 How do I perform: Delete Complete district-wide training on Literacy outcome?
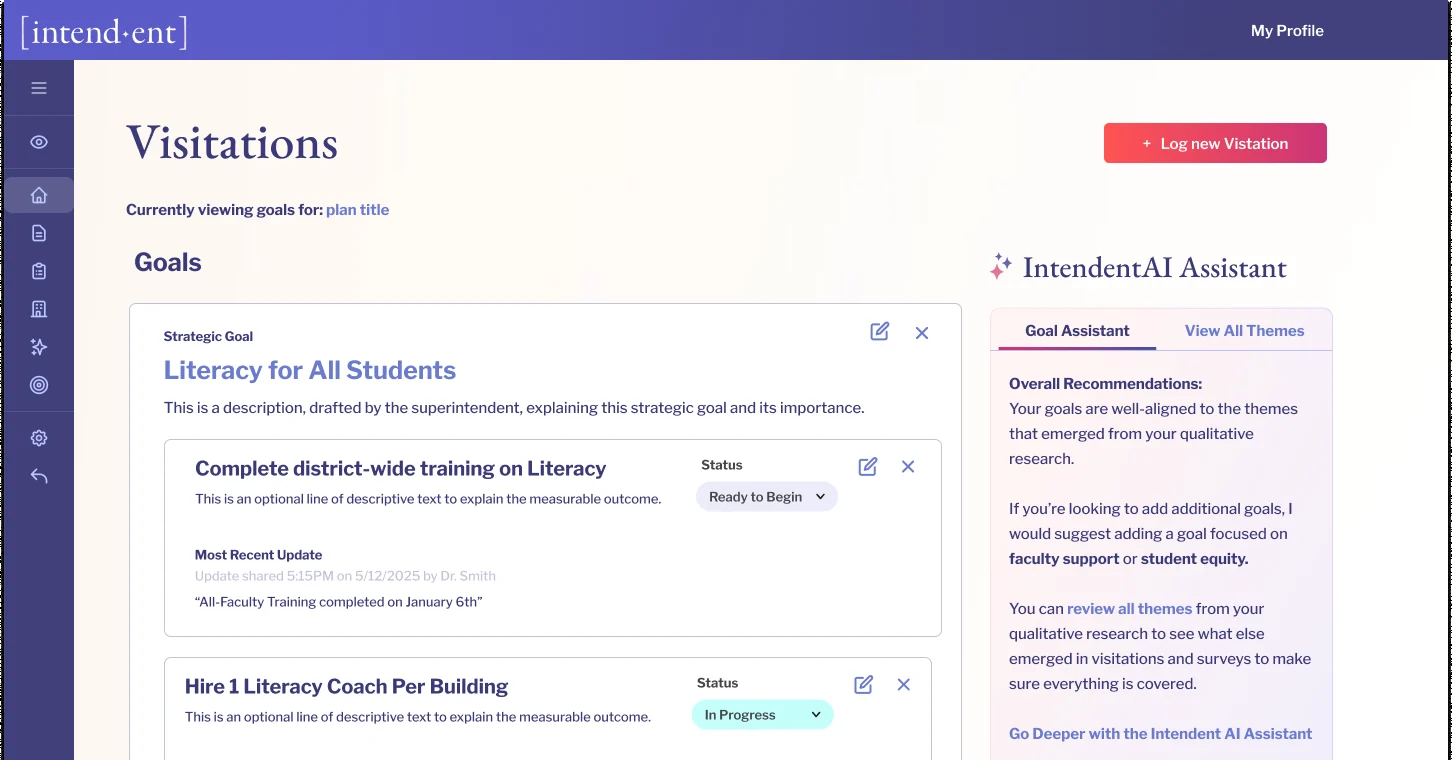[908, 466]
